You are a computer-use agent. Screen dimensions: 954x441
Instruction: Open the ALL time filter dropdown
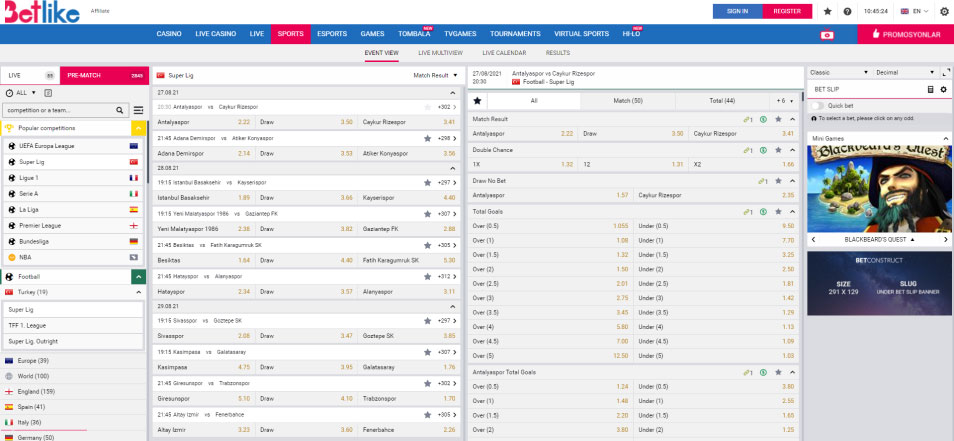tap(21, 93)
